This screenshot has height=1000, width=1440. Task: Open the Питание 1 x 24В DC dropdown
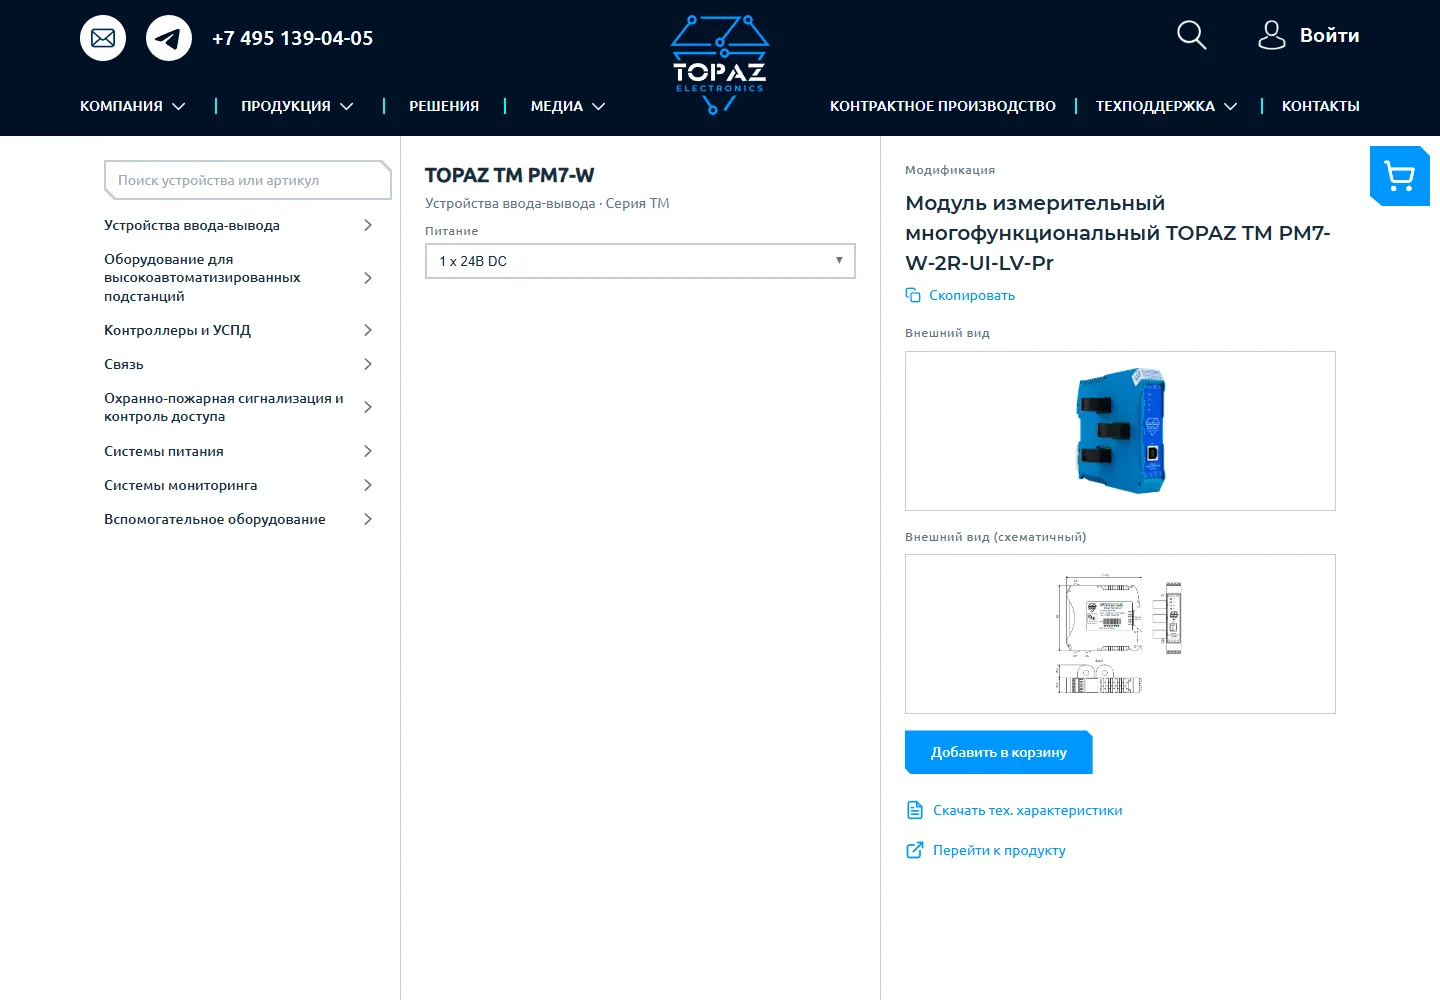tap(640, 261)
